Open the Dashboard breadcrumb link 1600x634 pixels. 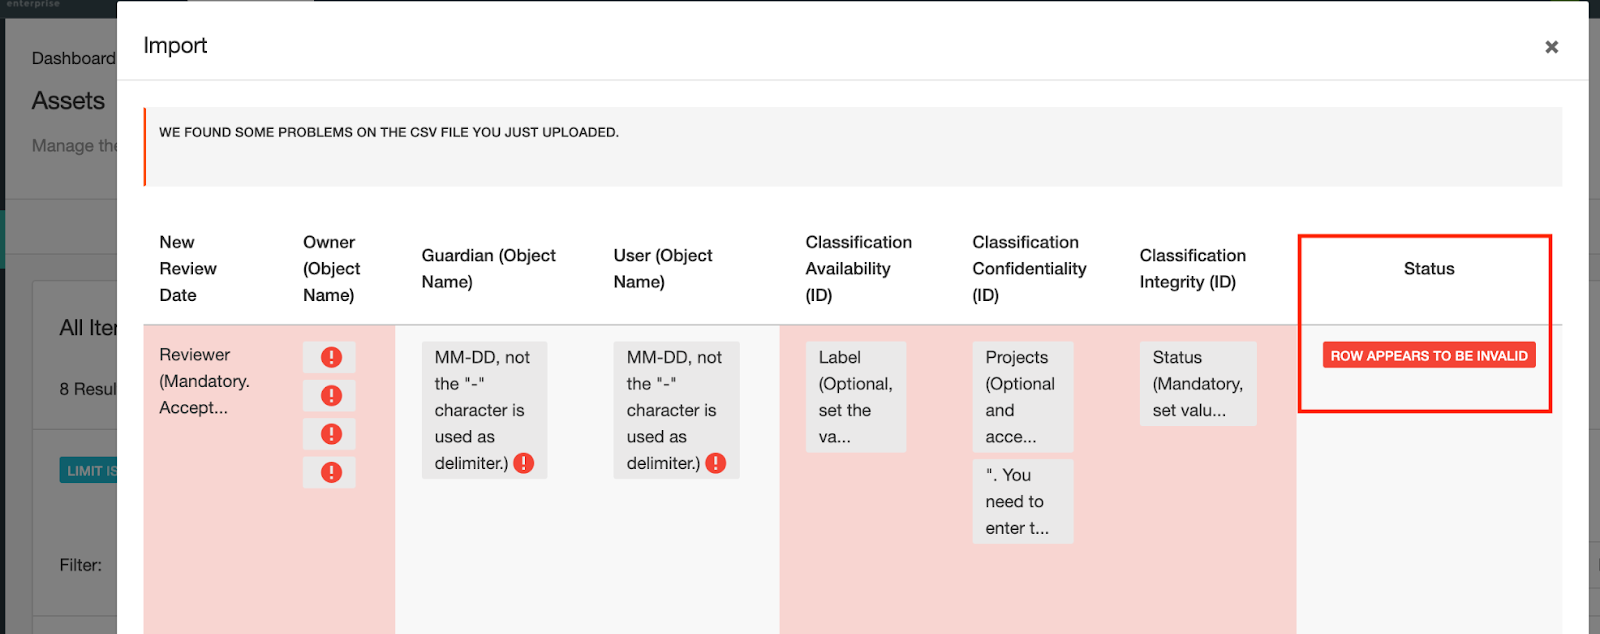point(73,58)
